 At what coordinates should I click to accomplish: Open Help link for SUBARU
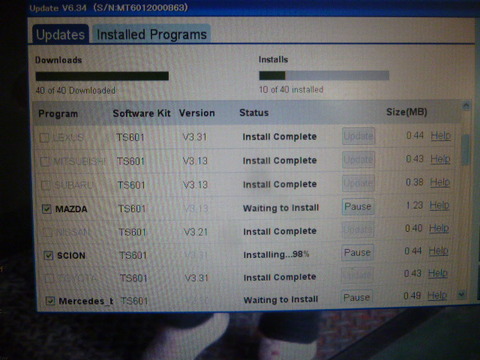coord(440,182)
